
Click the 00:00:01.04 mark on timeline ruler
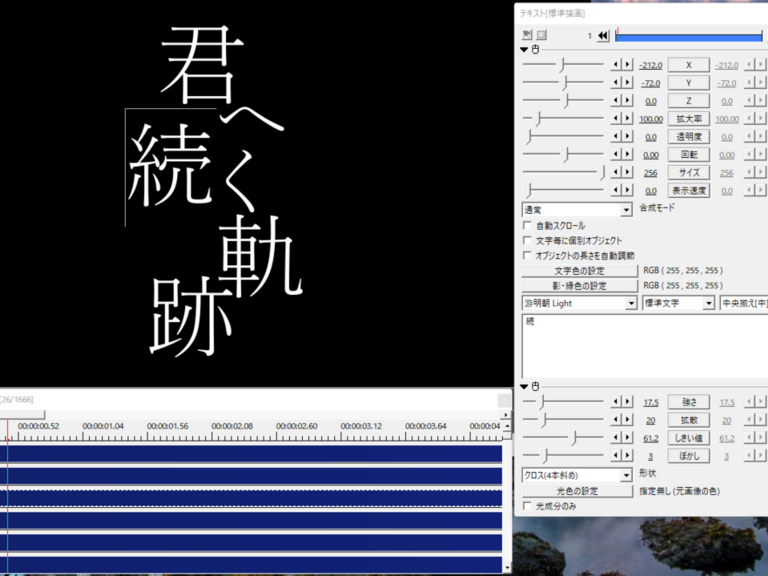pyautogui.click(x=103, y=426)
